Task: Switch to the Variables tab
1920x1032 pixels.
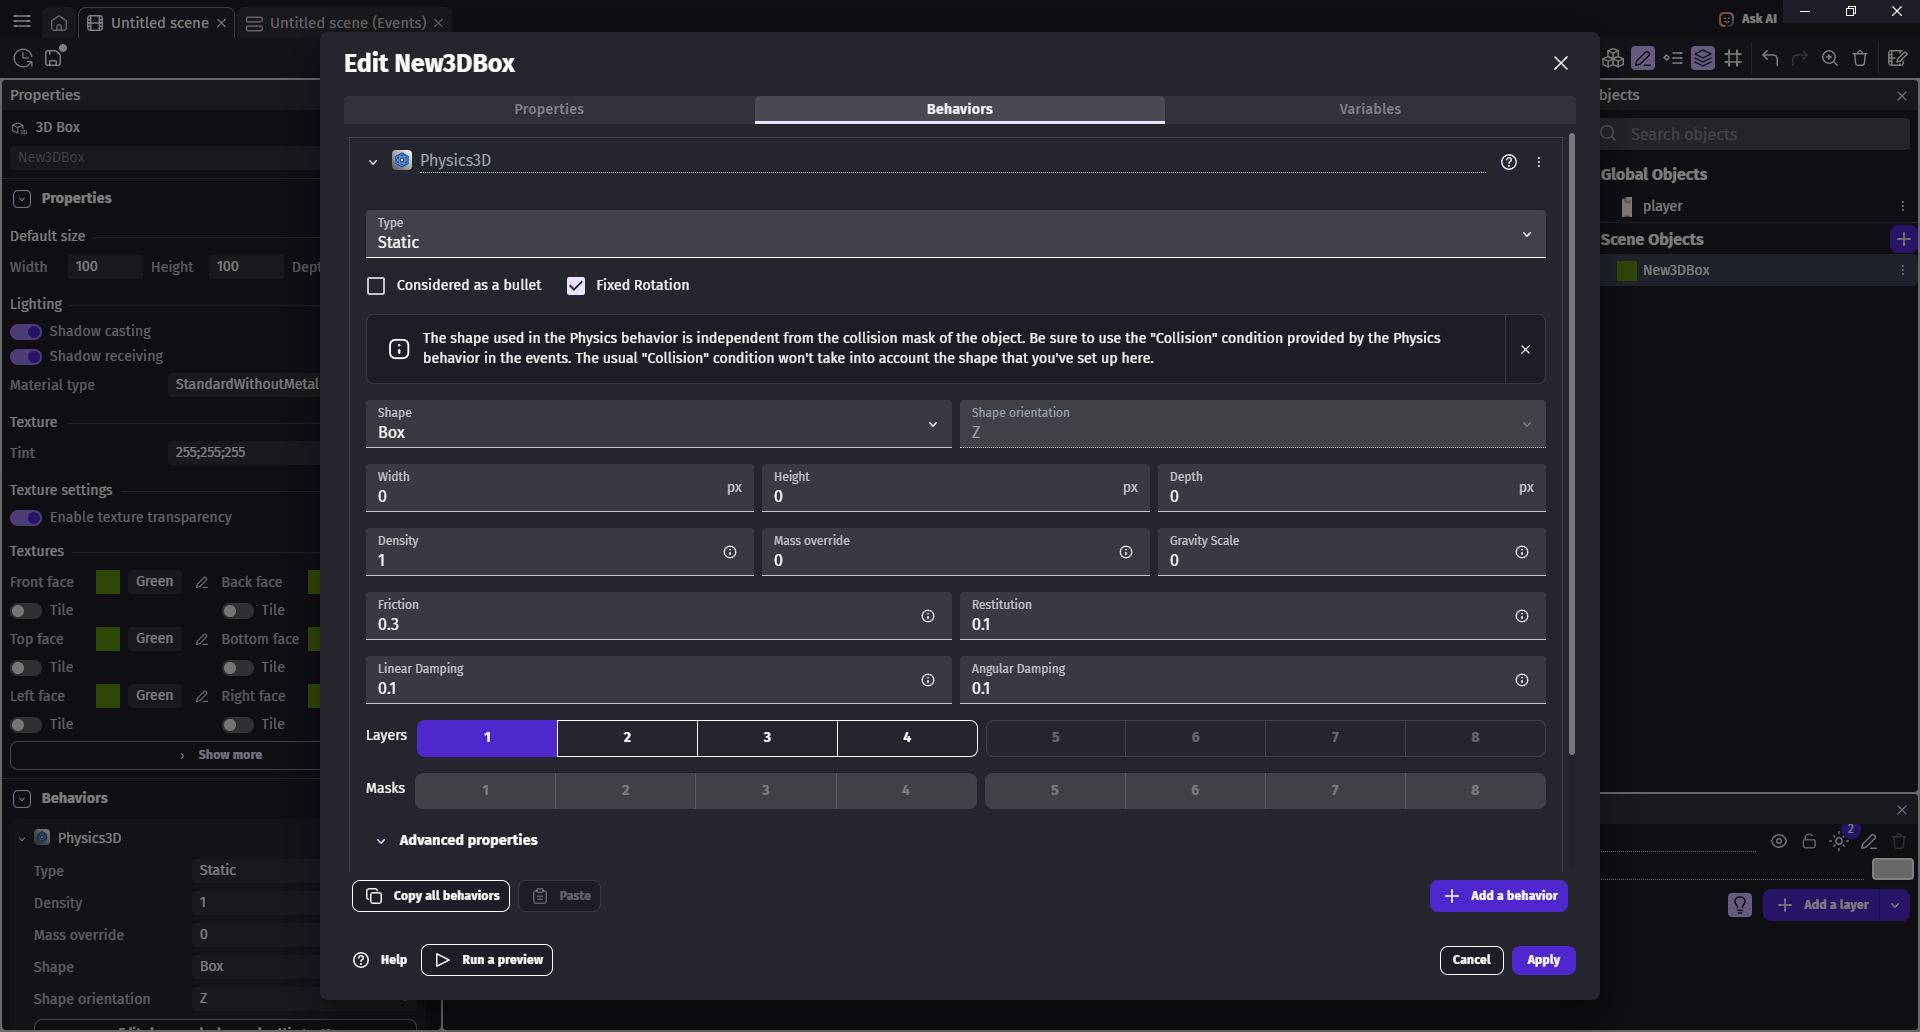Action: tap(1369, 109)
